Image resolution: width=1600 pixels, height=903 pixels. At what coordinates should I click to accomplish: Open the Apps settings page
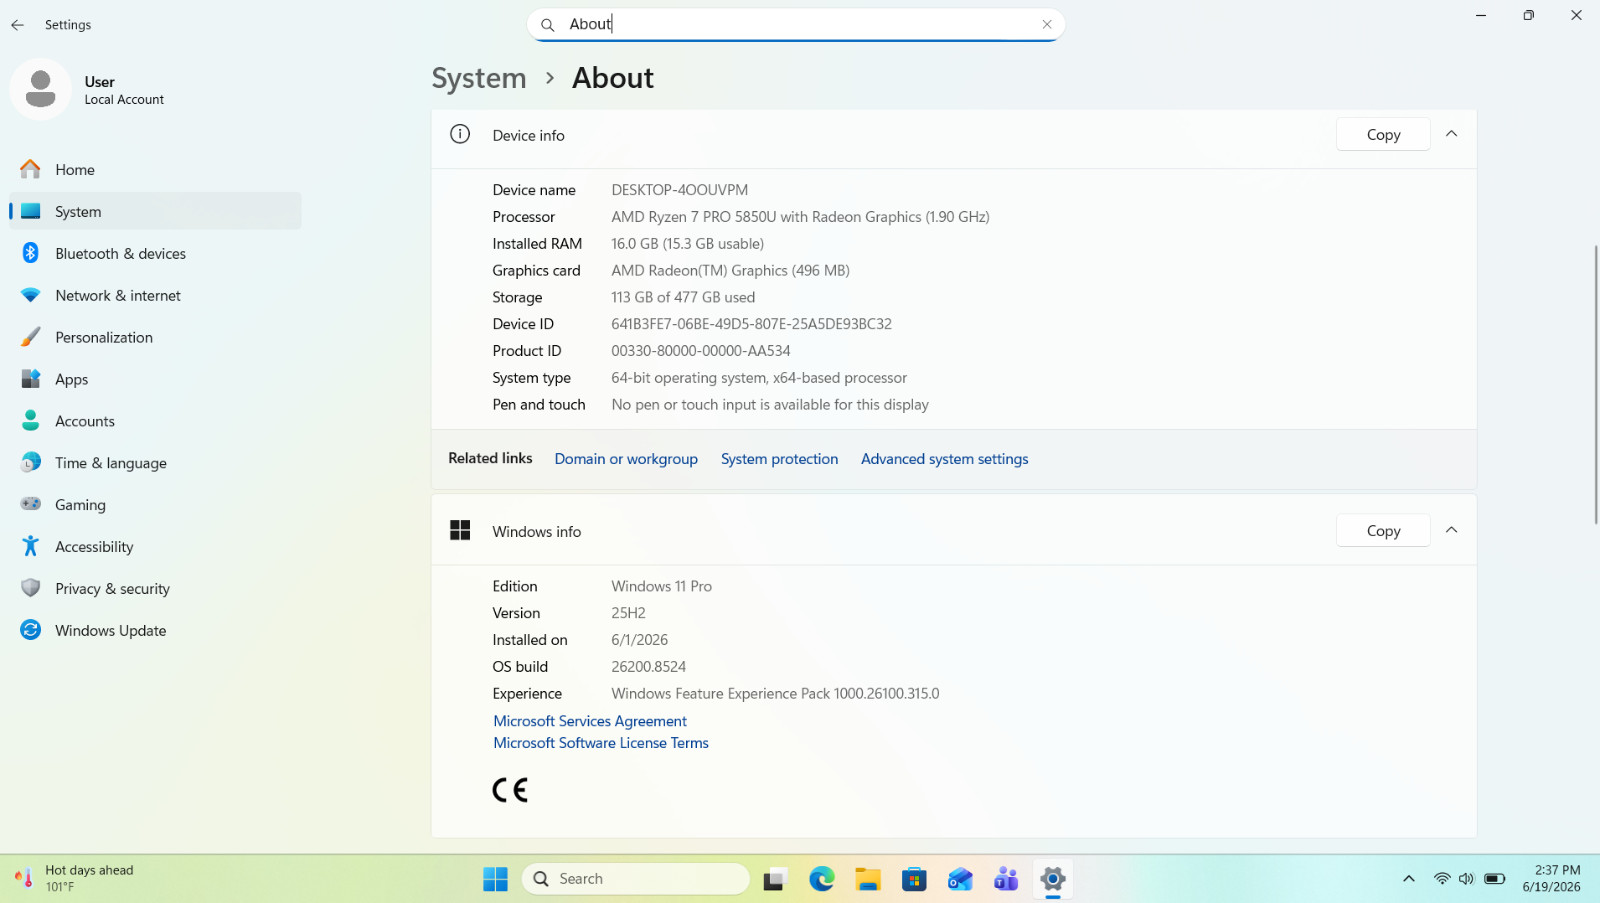pos(155,380)
